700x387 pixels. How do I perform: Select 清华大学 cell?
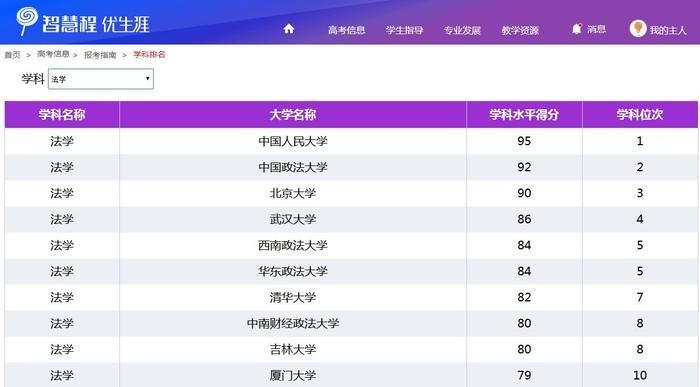[x=293, y=297]
